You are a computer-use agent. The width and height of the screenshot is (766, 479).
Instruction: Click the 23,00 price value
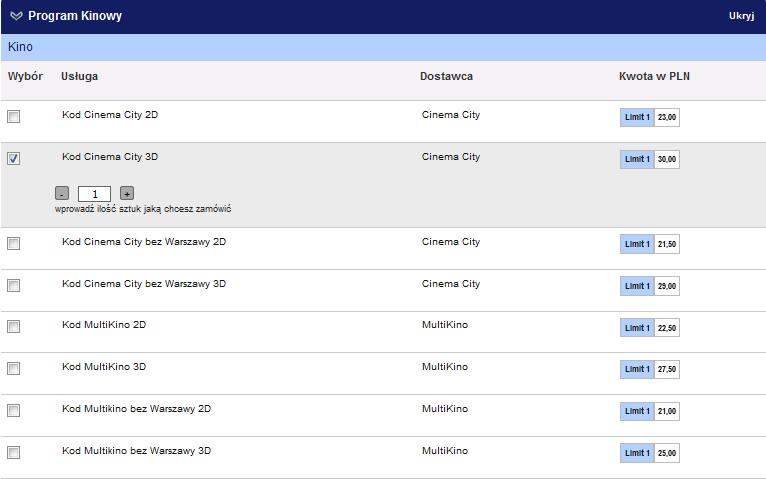tap(667, 117)
